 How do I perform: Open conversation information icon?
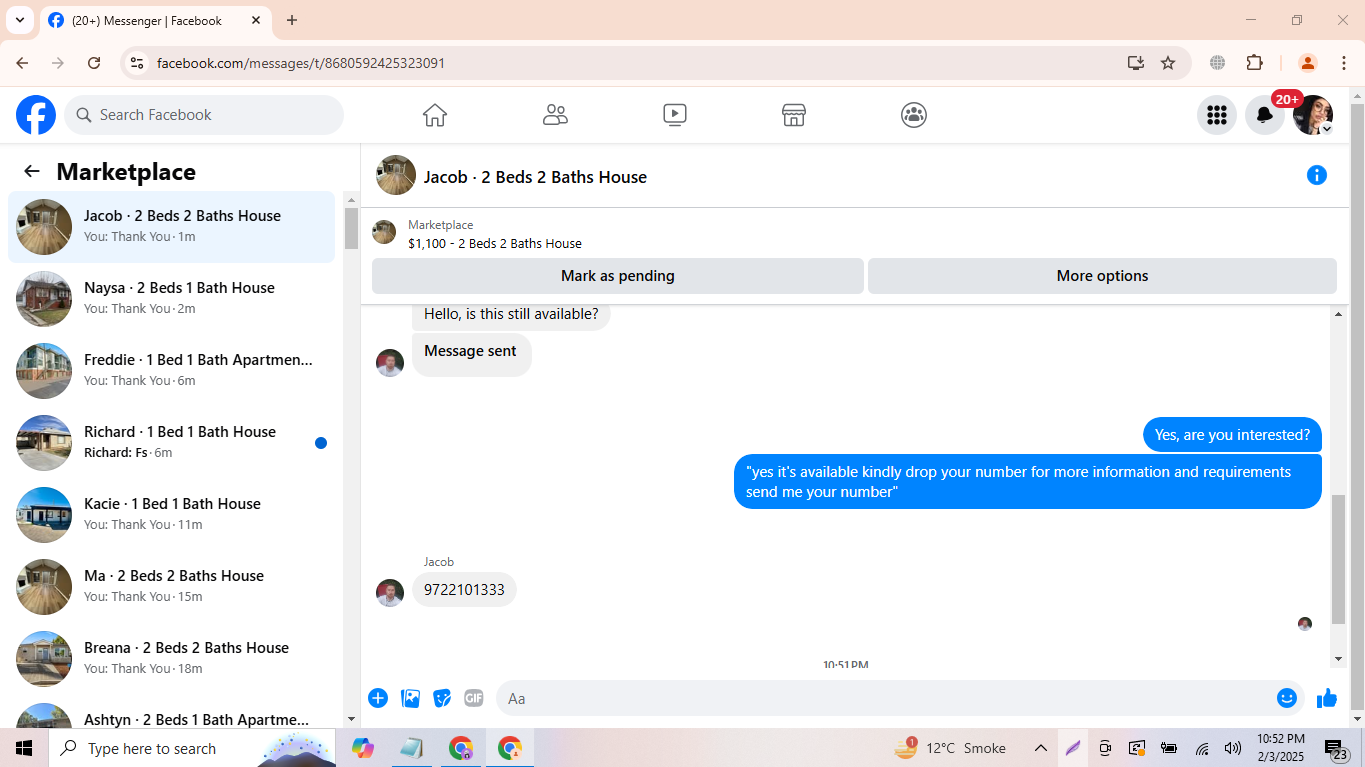click(1317, 175)
